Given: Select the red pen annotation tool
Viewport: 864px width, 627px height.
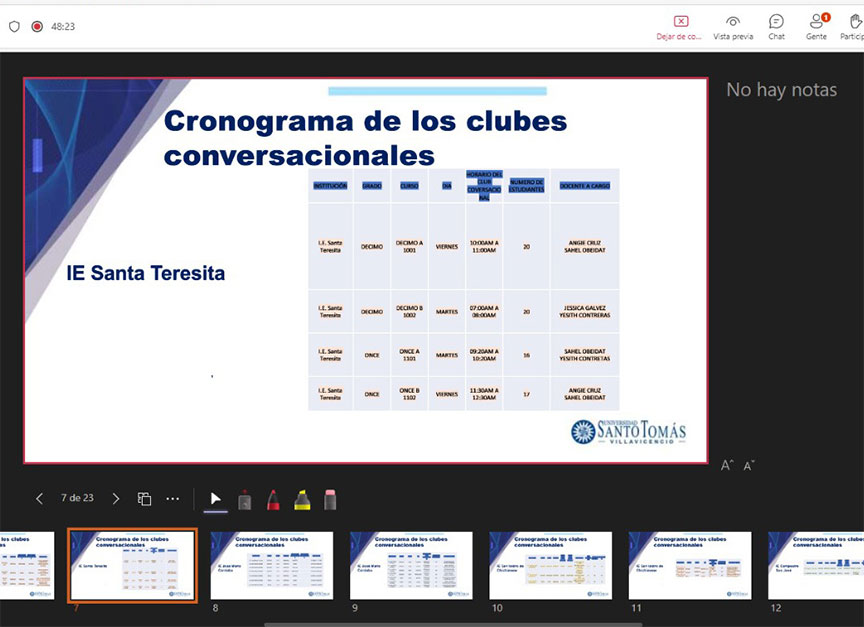Looking at the screenshot, I should point(273,499).
